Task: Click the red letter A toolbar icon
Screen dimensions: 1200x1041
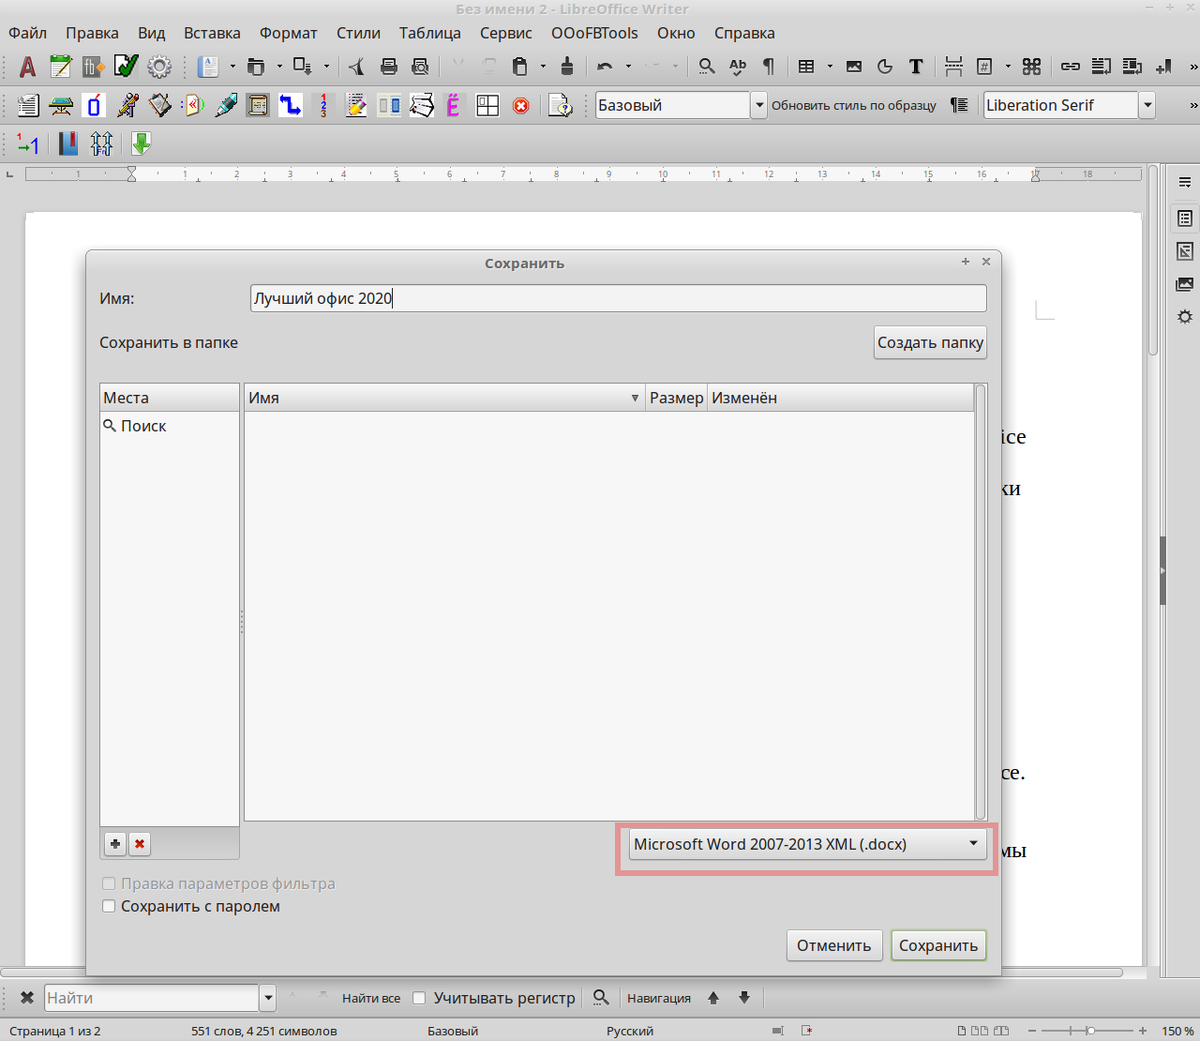Action: pyautogui.click(x=28, y=67)
